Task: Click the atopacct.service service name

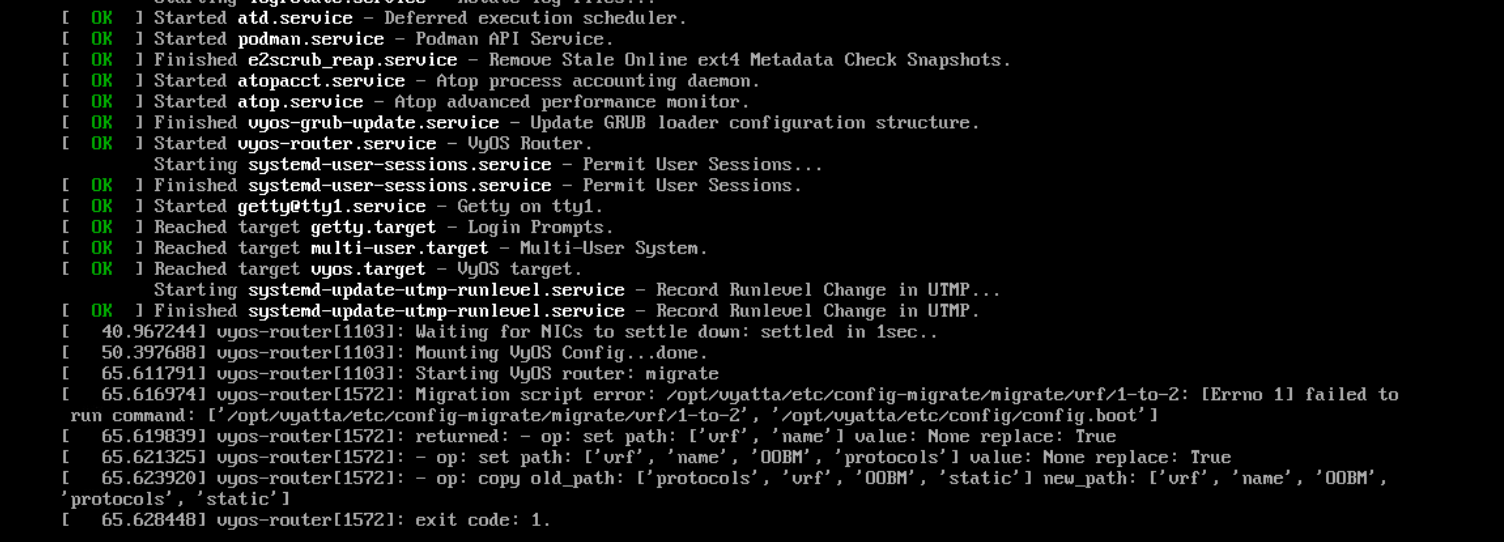Action: [321, 81]
